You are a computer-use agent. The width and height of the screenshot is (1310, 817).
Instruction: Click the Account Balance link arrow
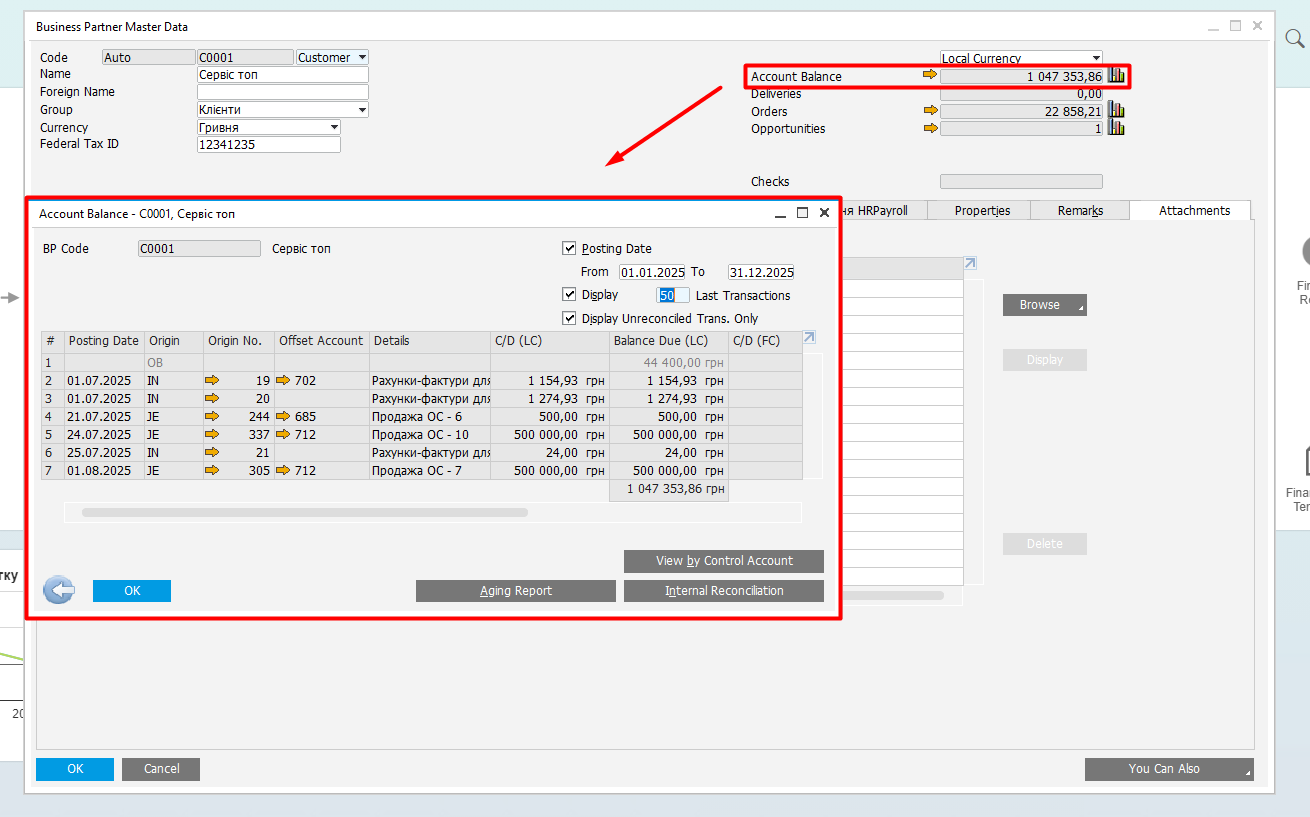click(930, 75)
